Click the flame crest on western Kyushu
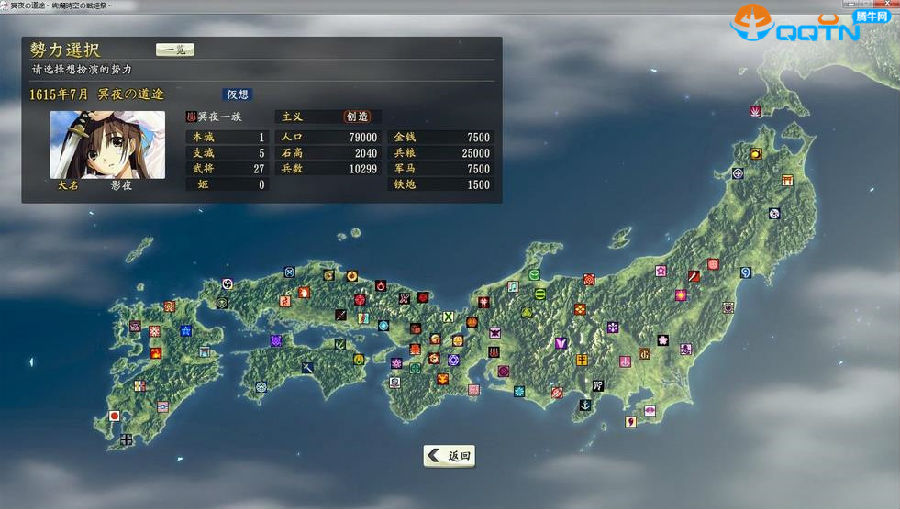 tap(156, 352)
